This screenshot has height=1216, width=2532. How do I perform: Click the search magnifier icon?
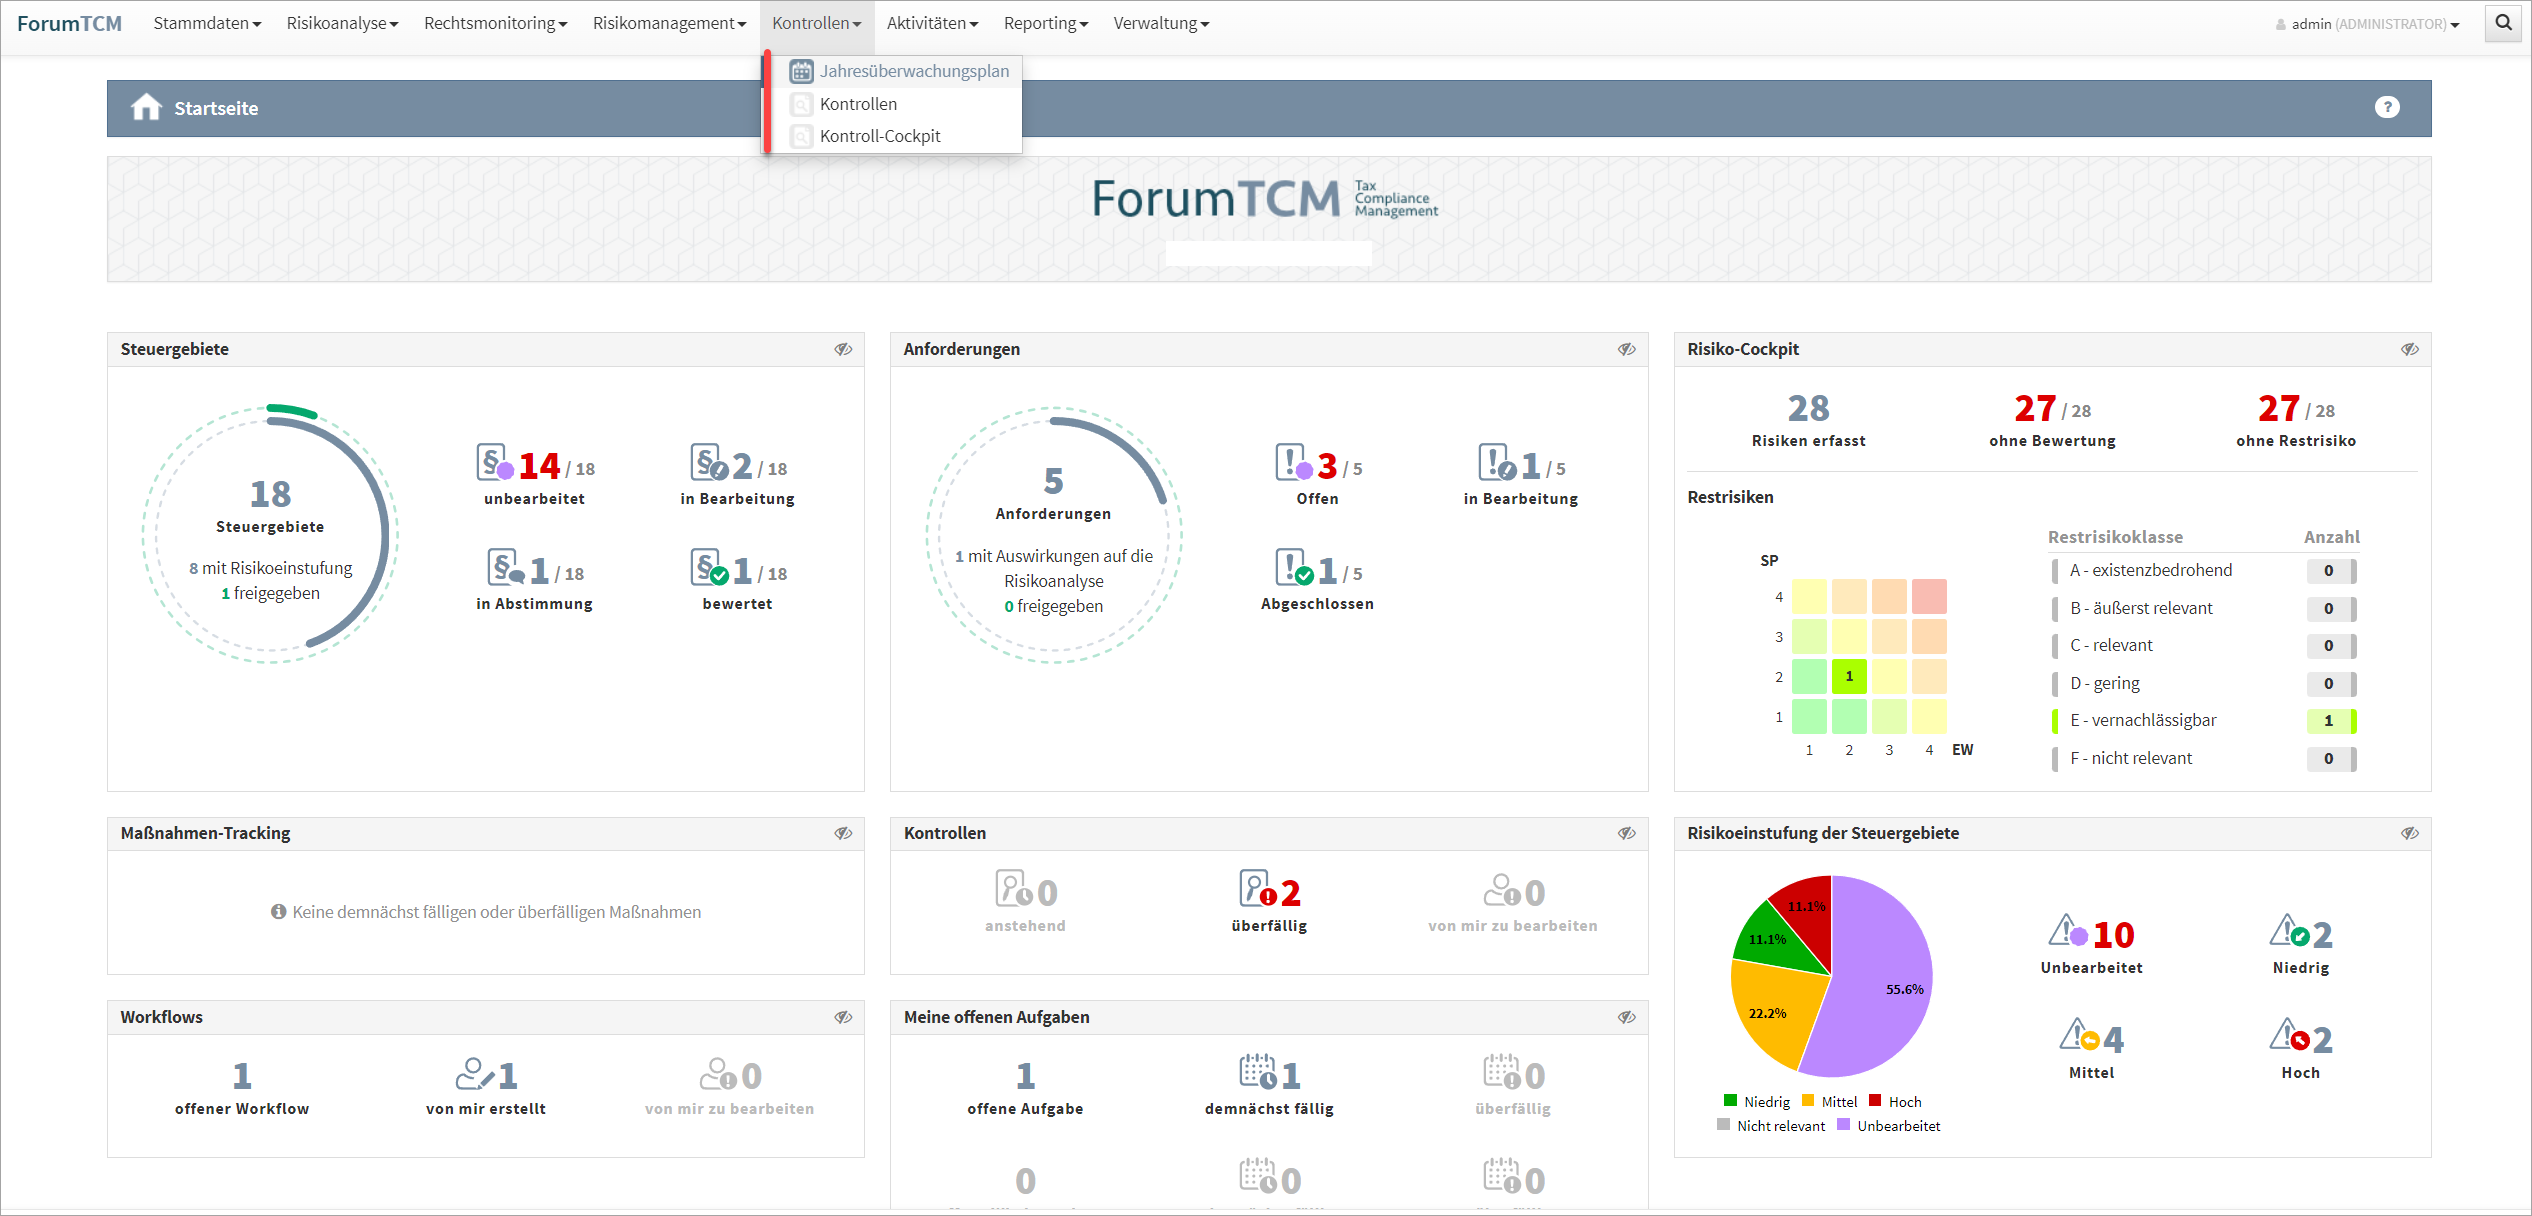point(2503,23)
